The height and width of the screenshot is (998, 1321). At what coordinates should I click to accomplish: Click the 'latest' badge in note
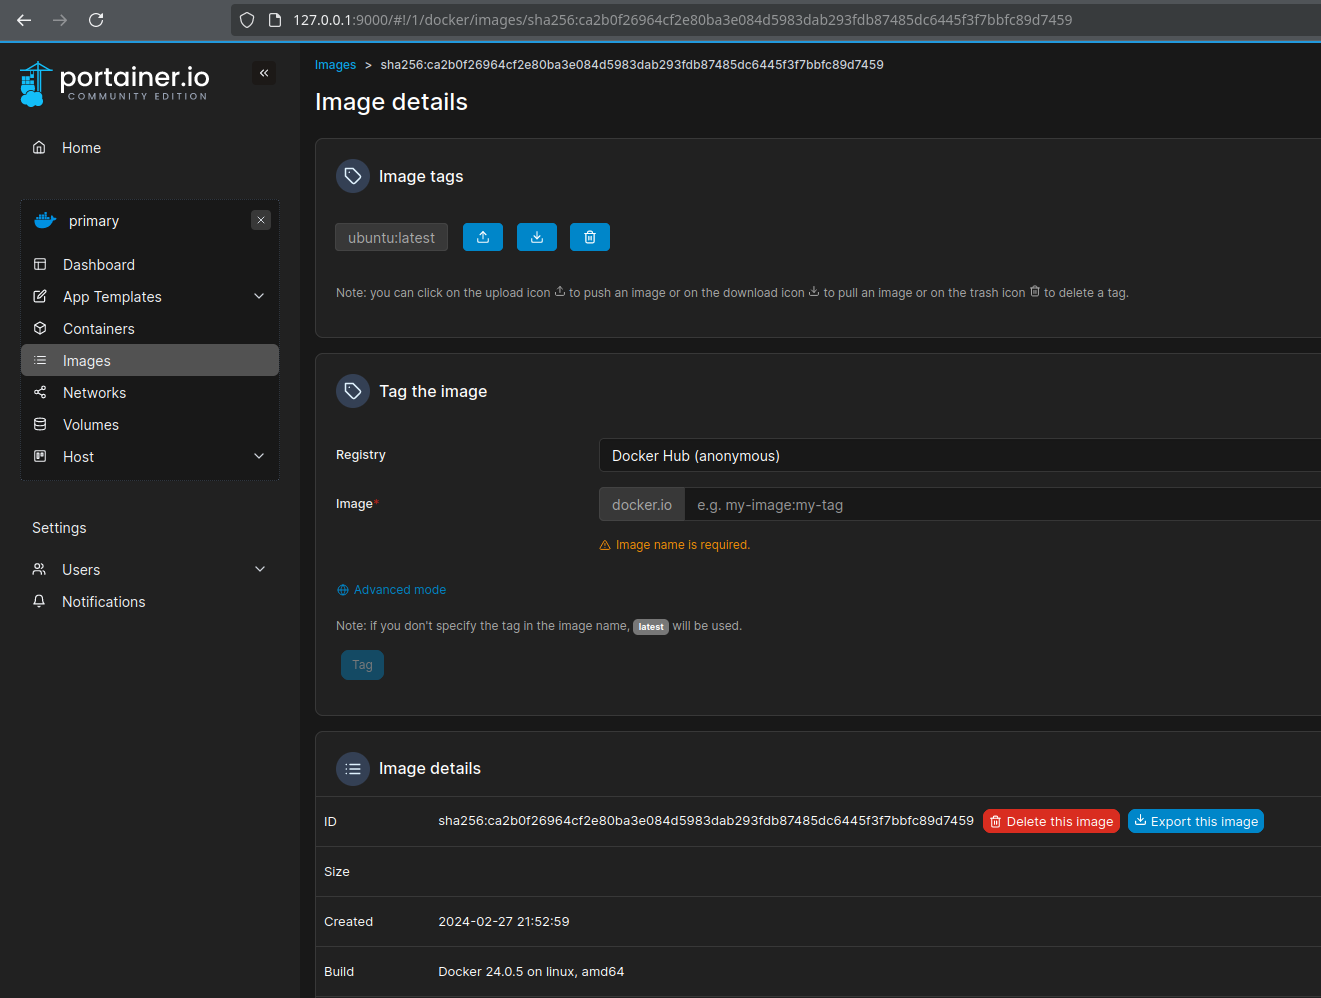(x=651, y=627)
